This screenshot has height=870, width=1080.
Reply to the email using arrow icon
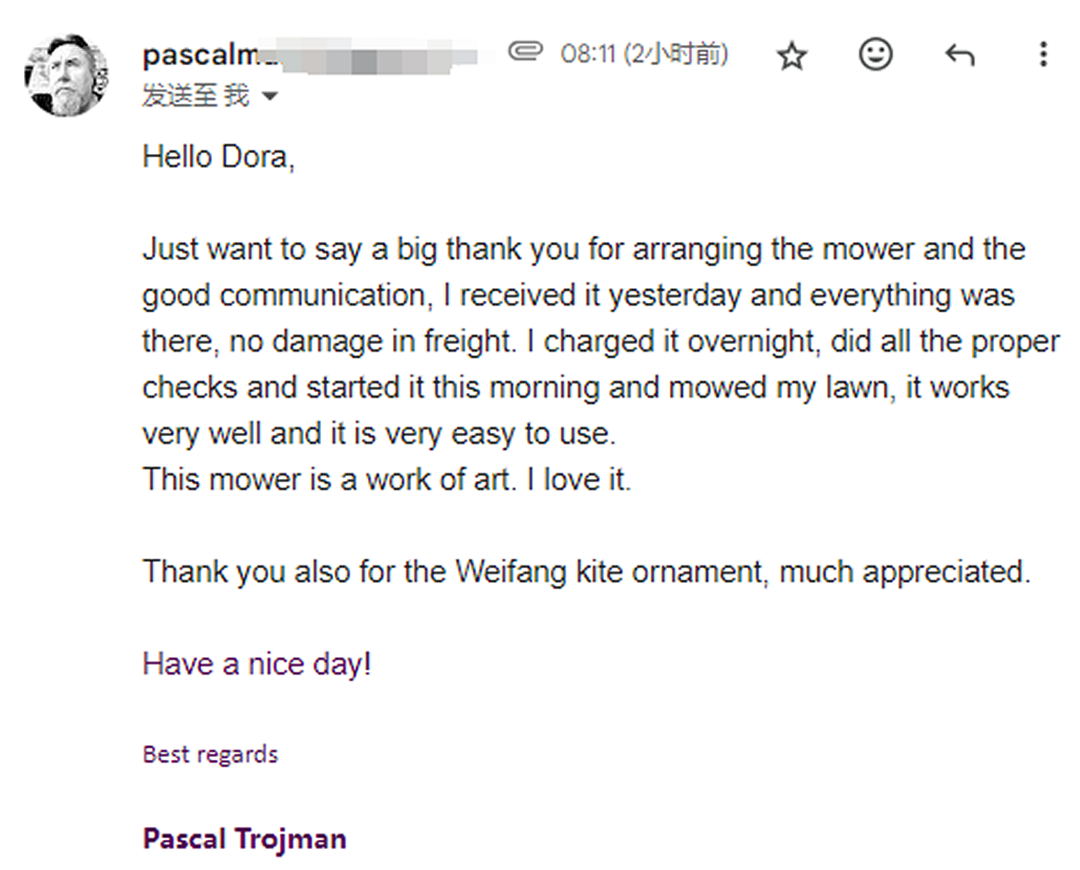(x=959, y=56)
